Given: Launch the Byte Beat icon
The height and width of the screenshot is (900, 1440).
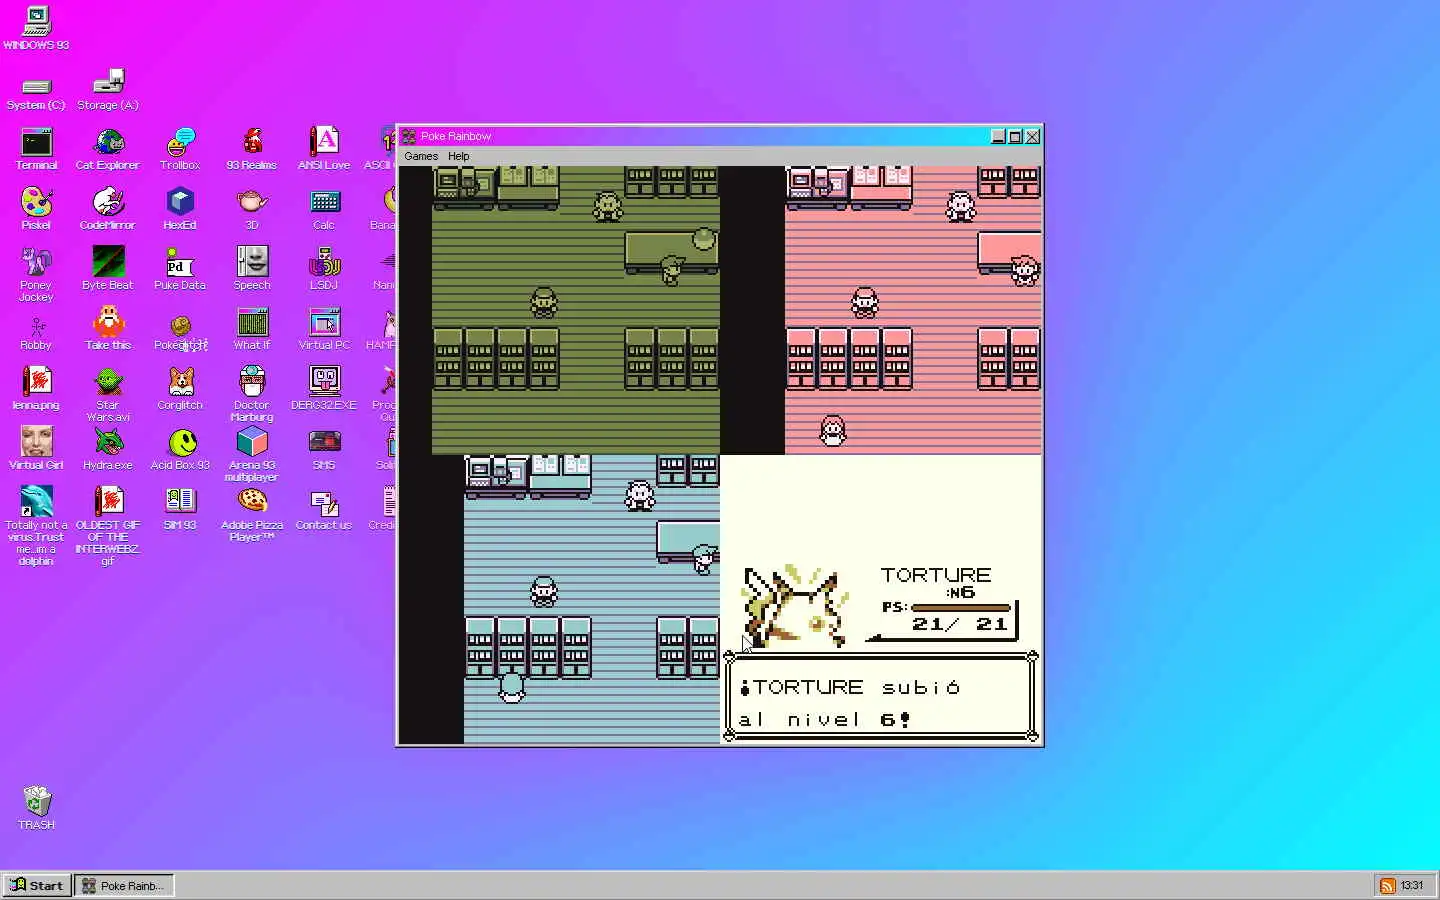Looking at the screenshot, I should 108,269.
